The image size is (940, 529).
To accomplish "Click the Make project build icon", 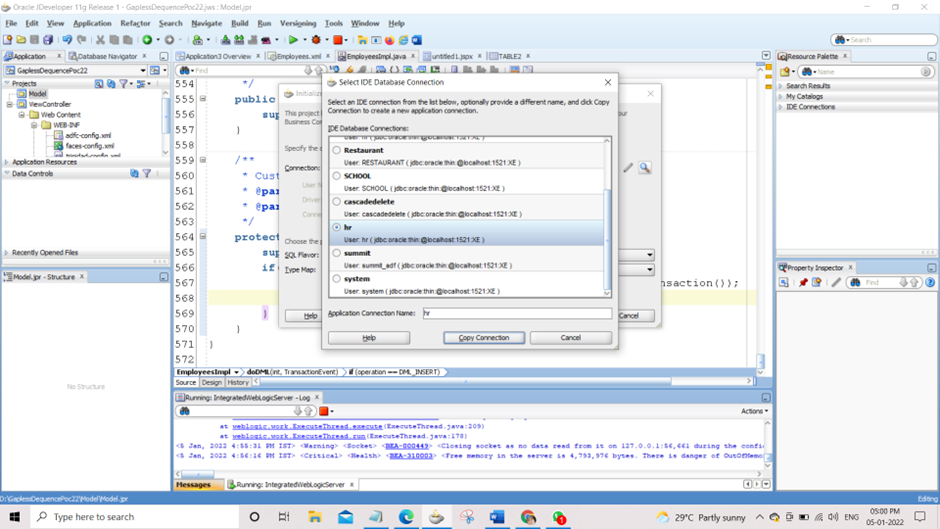I will [225, 40].
